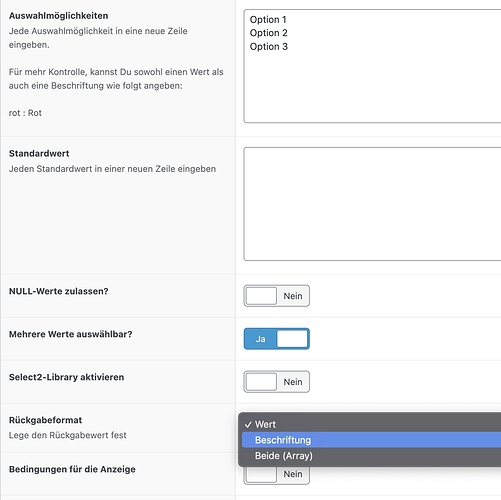Enable the Select2-Library aktivieren switch
This screenshot has height=500, width=501.
point(276,382)
